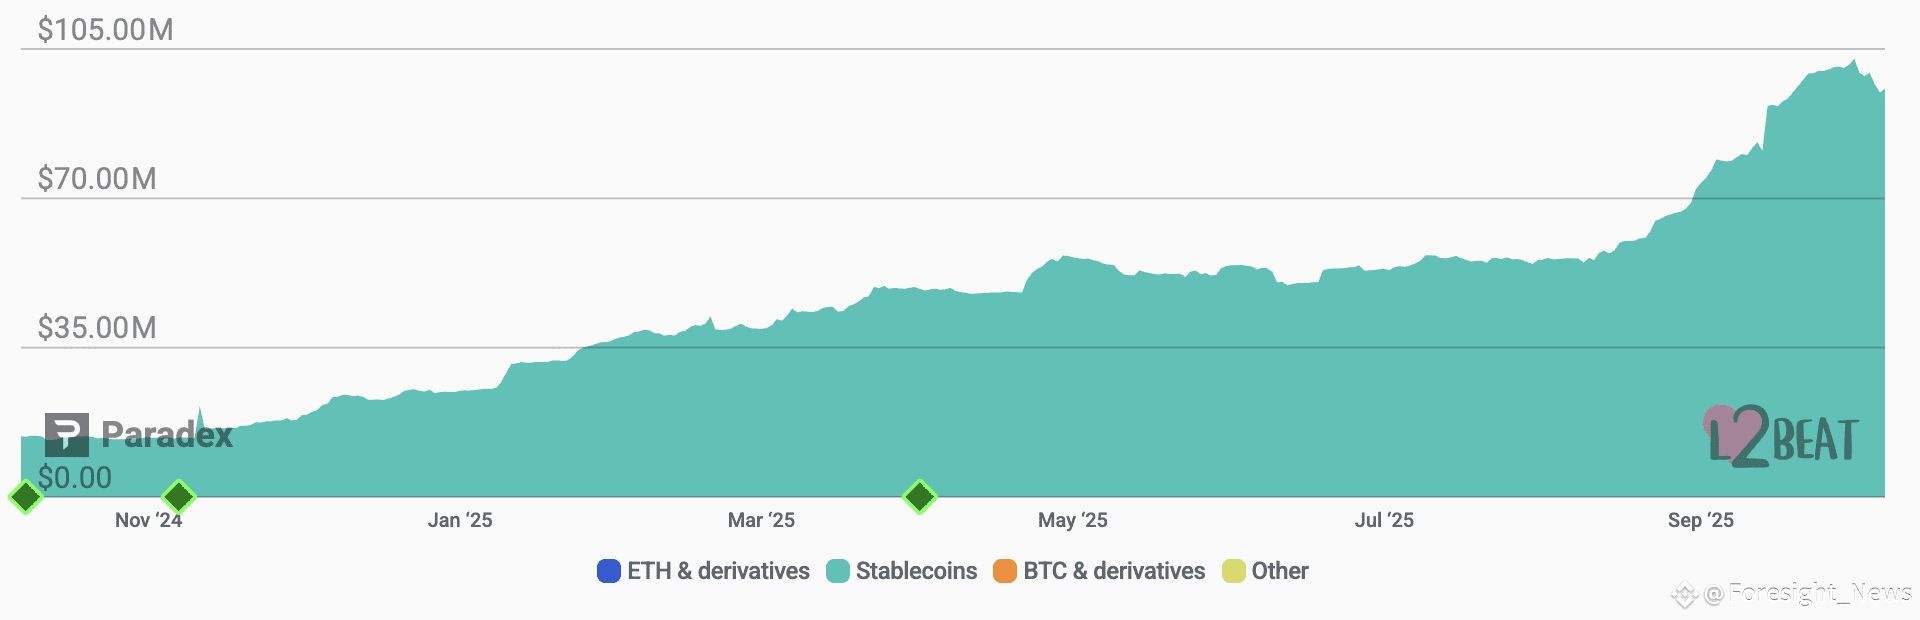Toggle the Stablecoins teal legend swatch

tap(838, 571)
